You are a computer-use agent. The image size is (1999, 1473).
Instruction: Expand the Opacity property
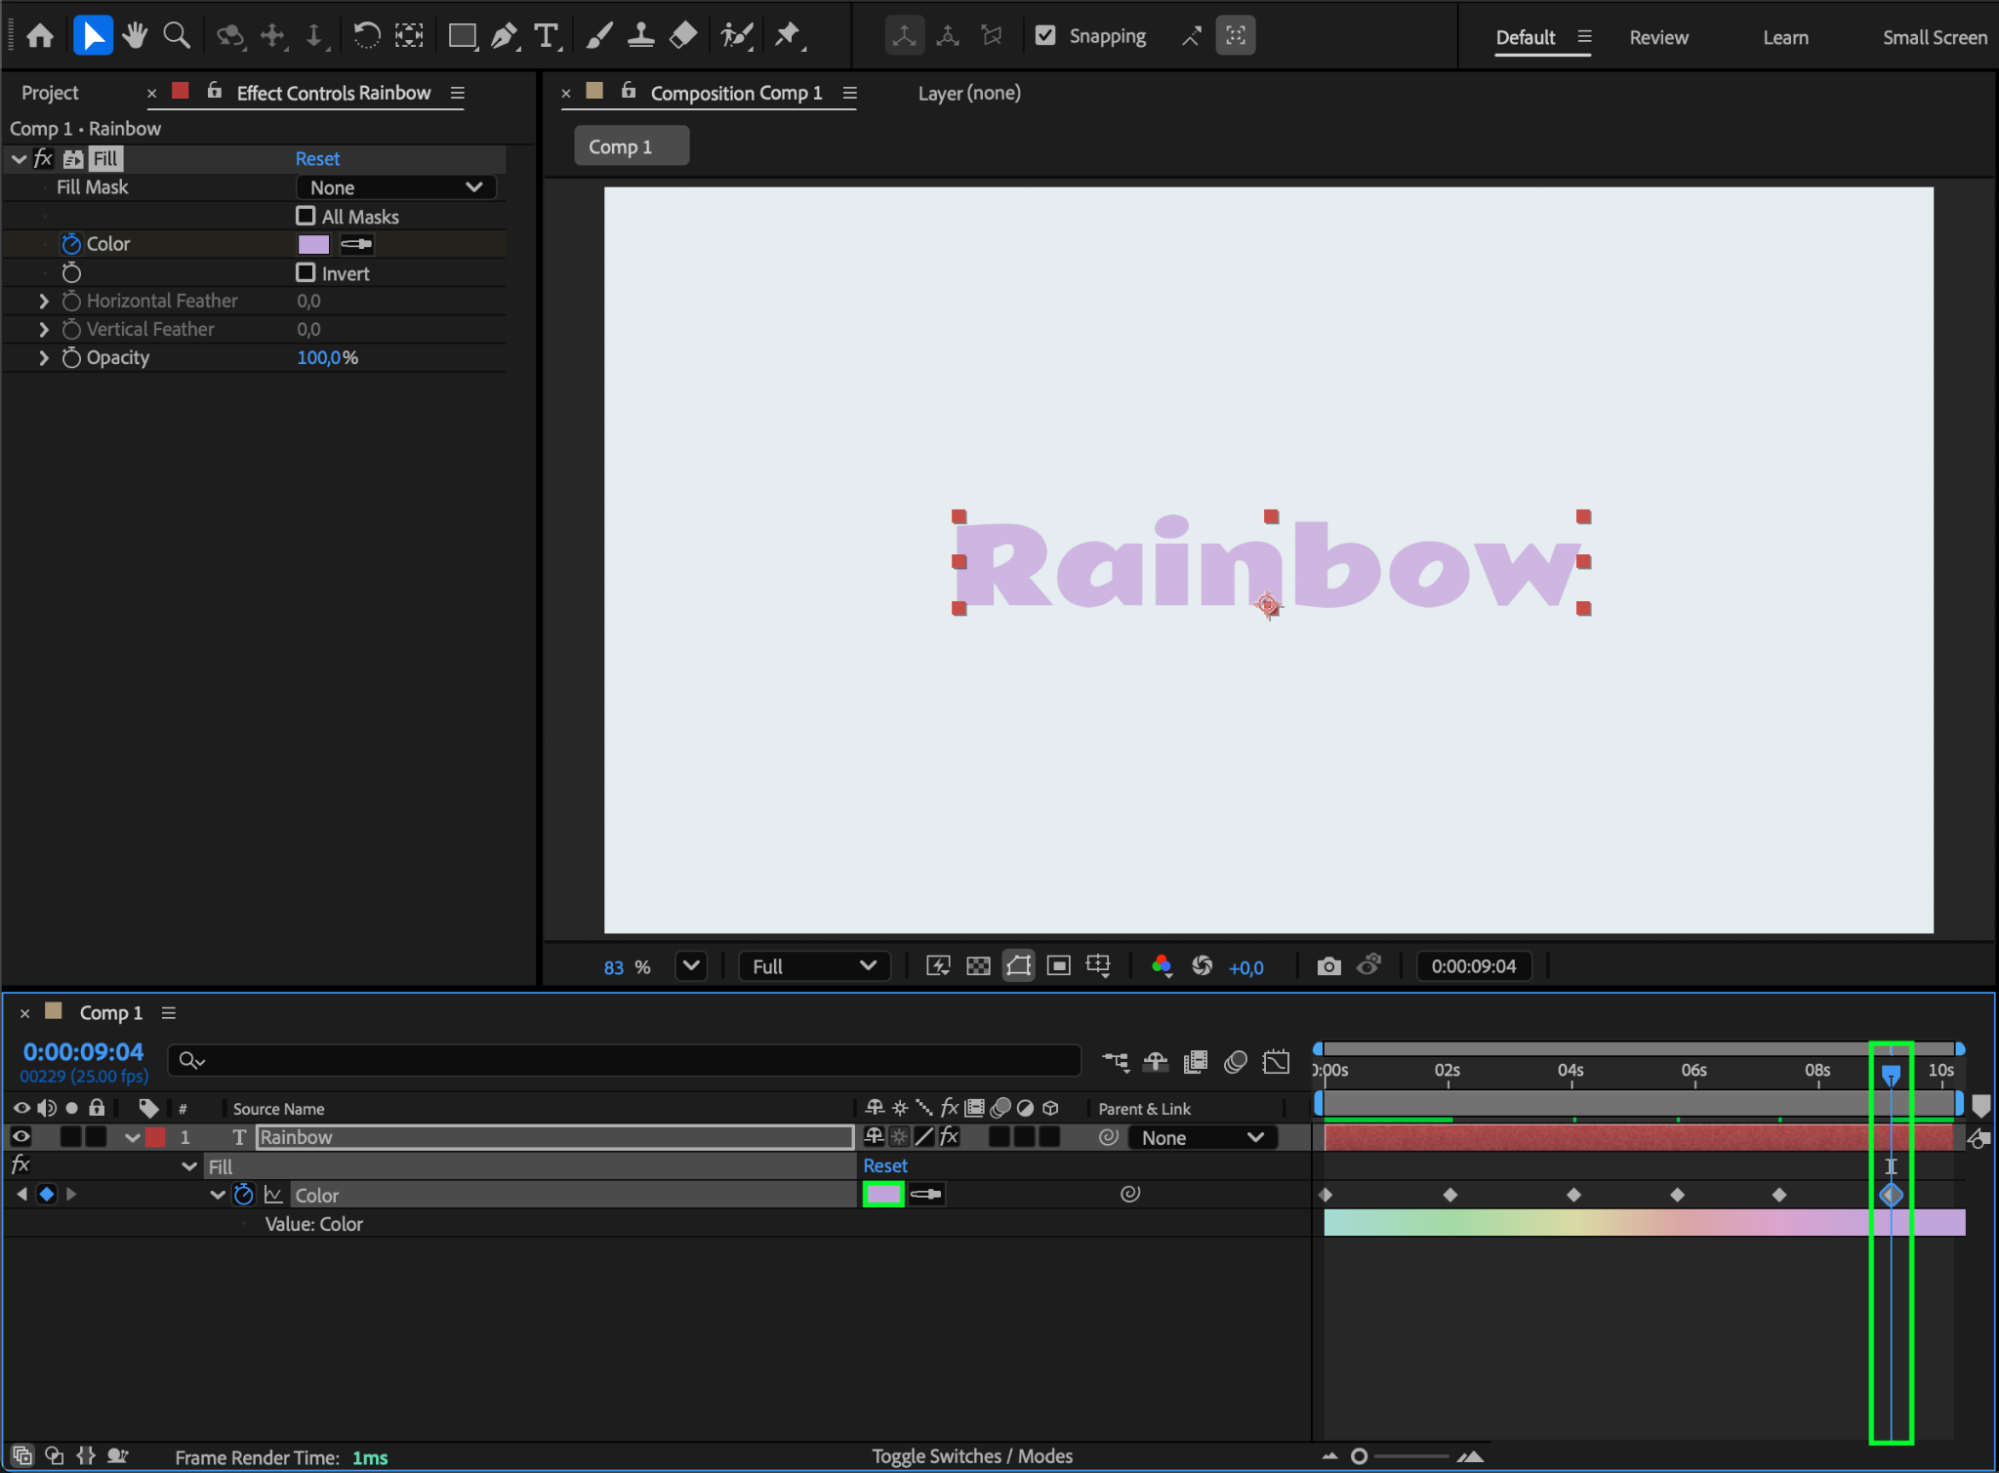coord(43,358)
